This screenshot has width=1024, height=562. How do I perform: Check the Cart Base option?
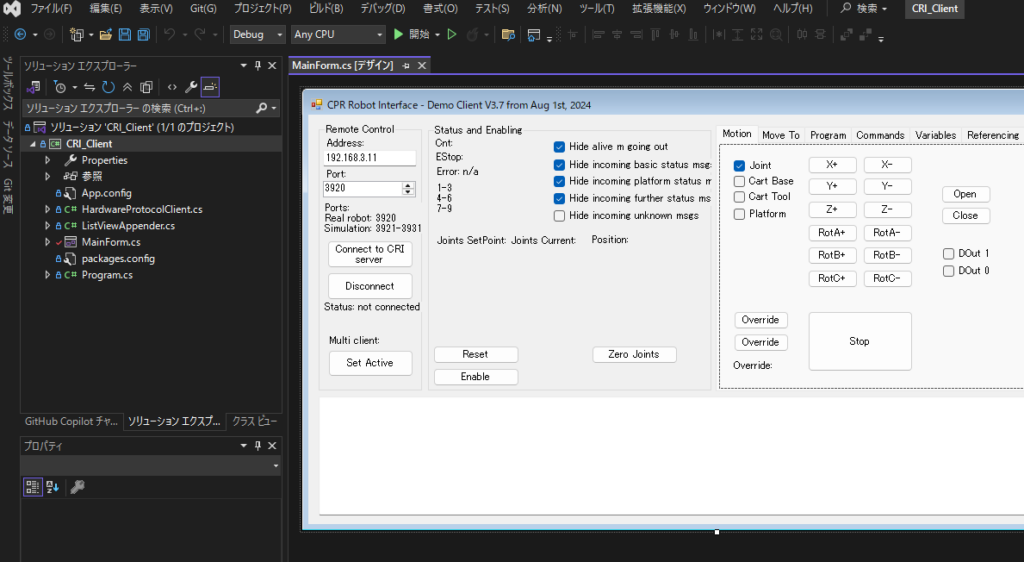[739, 181]
